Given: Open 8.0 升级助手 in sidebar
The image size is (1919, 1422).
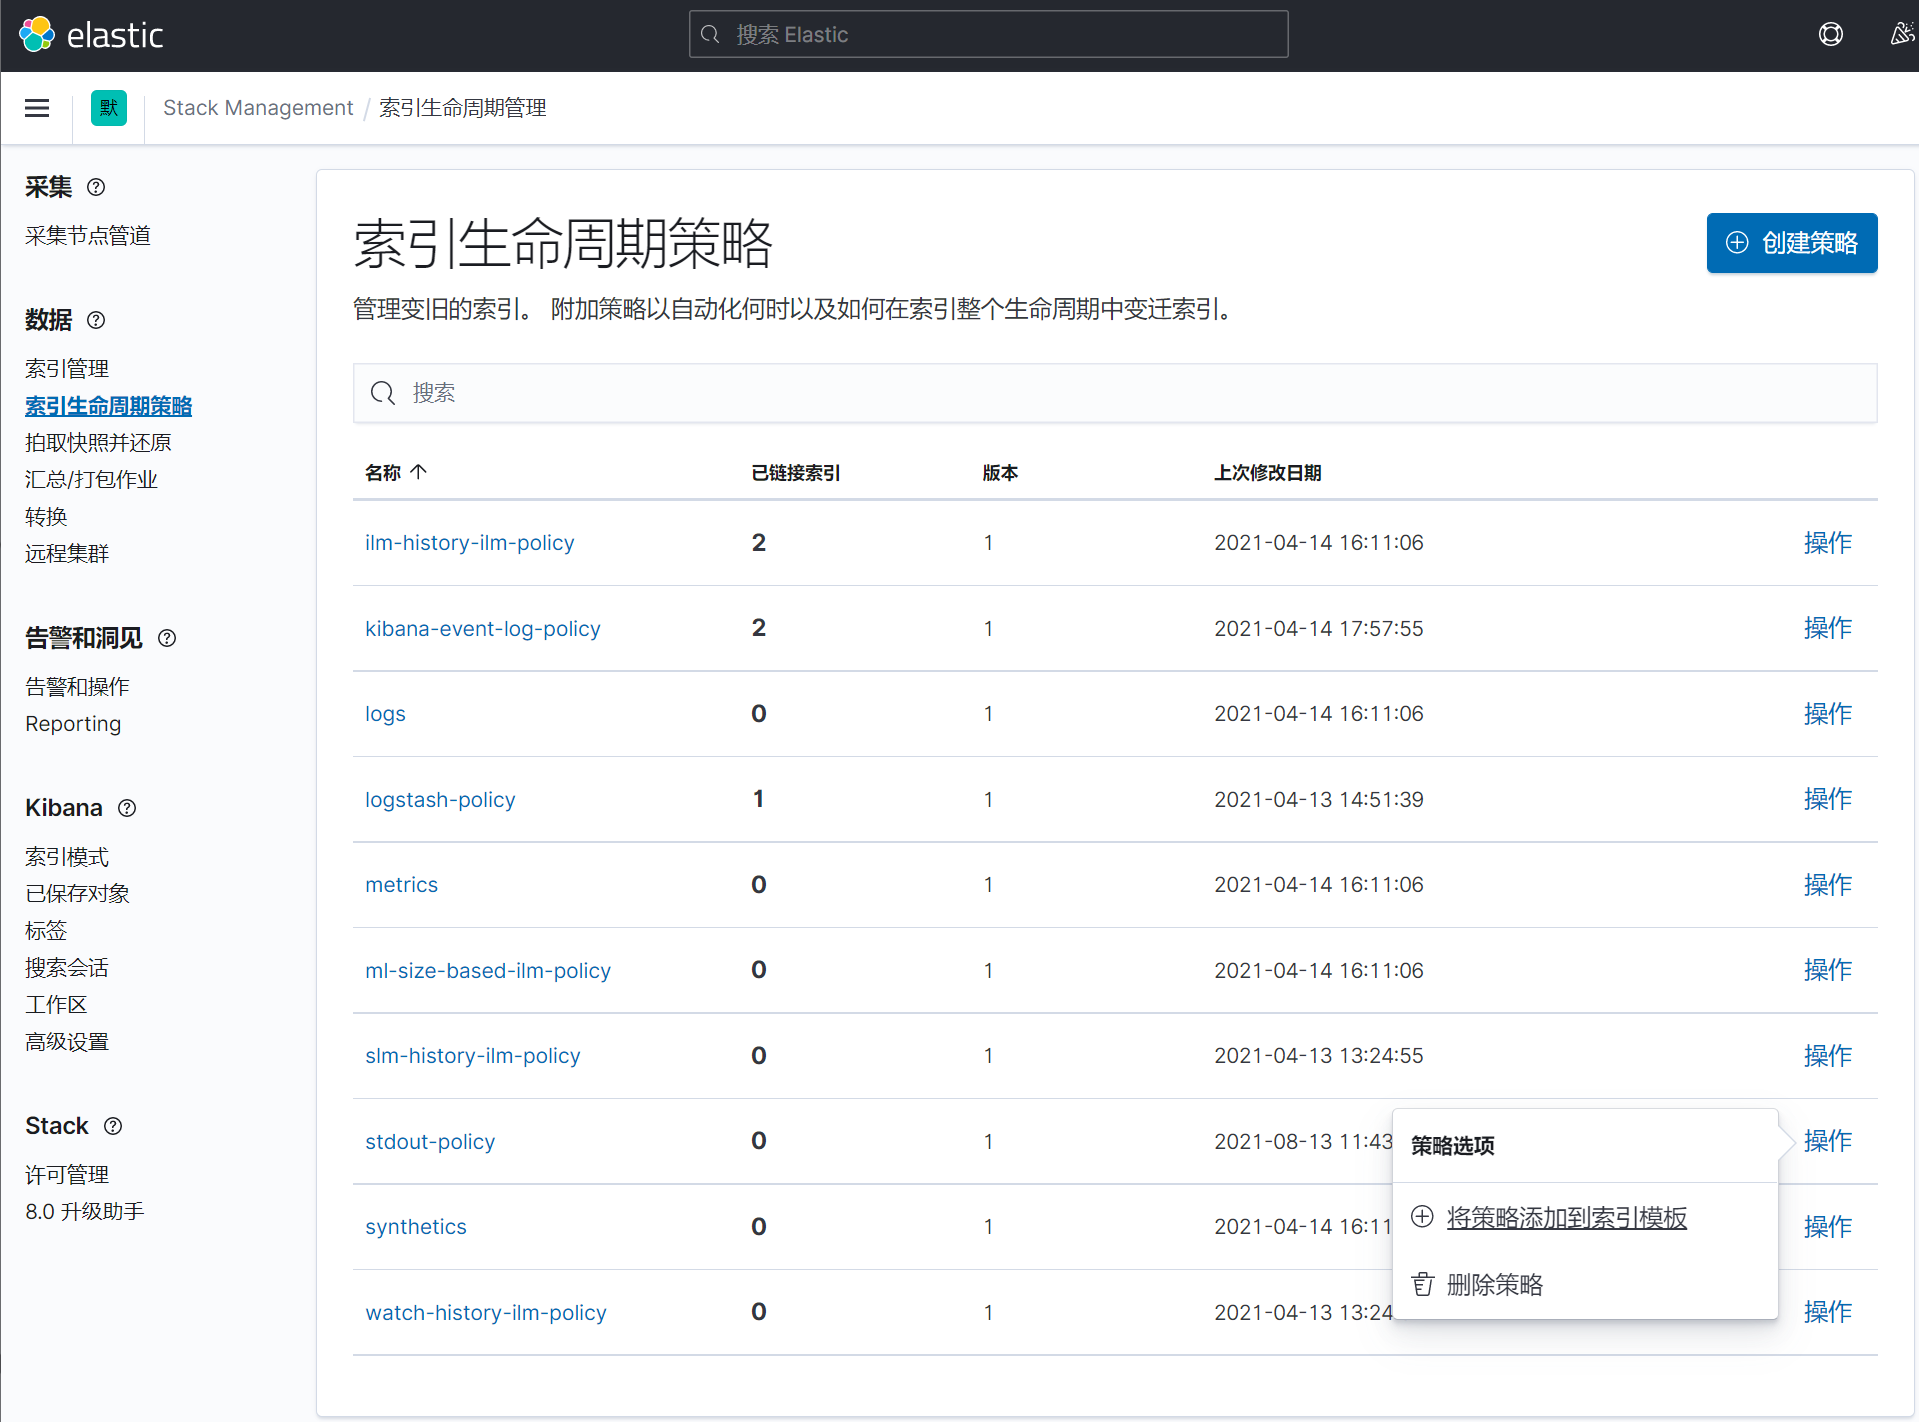Looking at the screenshot, I should (x=85, y=1212).
